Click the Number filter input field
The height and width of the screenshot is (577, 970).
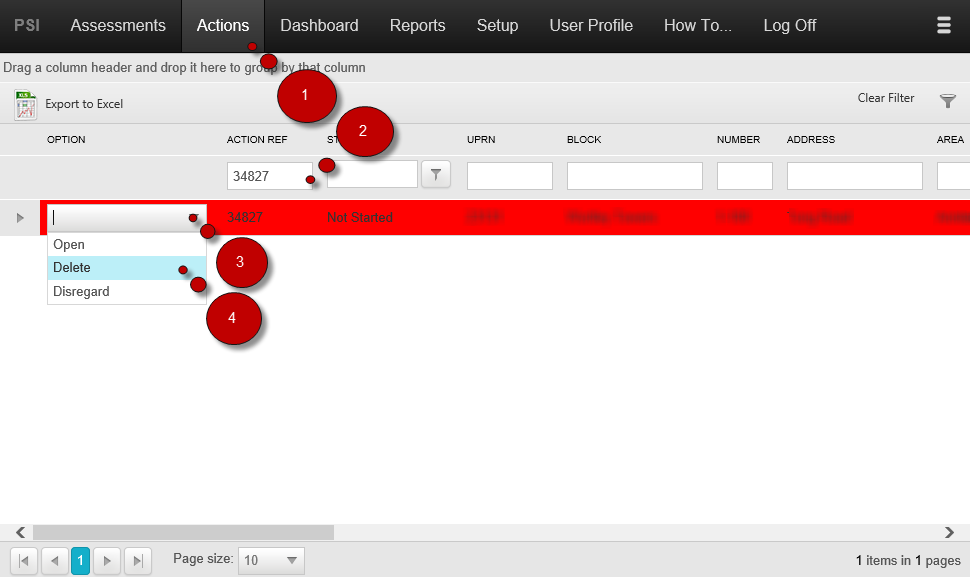tap(745, 176)
